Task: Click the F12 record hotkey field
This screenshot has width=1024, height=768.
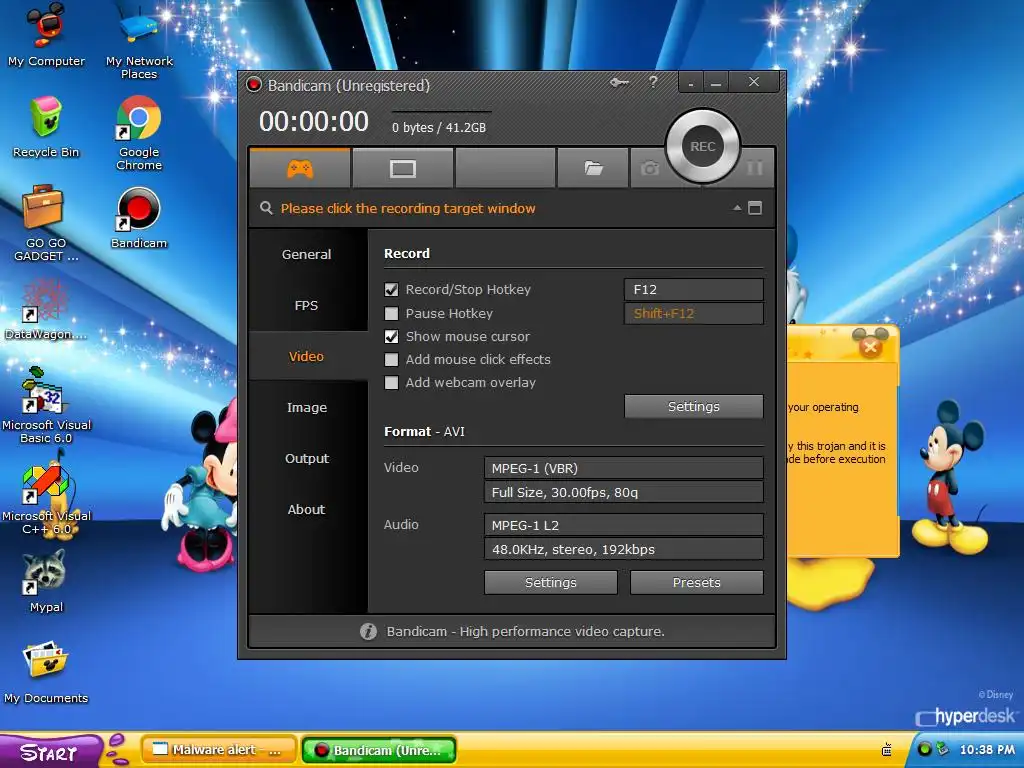Action: [694, 289]
